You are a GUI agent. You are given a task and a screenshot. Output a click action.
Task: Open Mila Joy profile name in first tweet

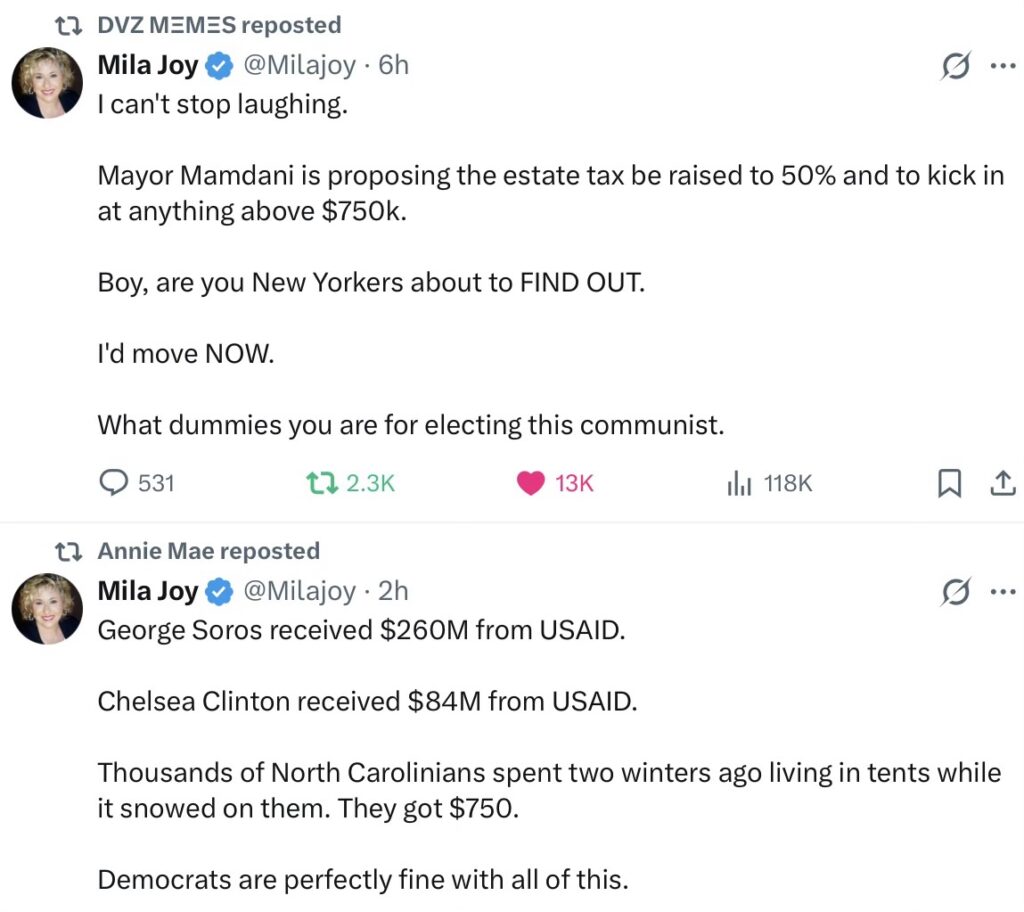147,66
